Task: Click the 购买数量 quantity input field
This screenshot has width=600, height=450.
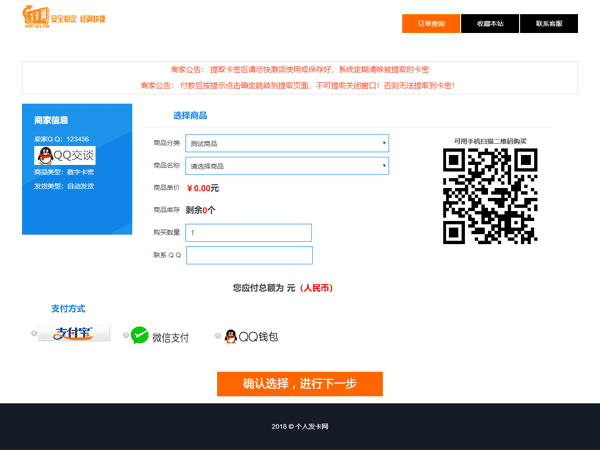Action: 249,232
